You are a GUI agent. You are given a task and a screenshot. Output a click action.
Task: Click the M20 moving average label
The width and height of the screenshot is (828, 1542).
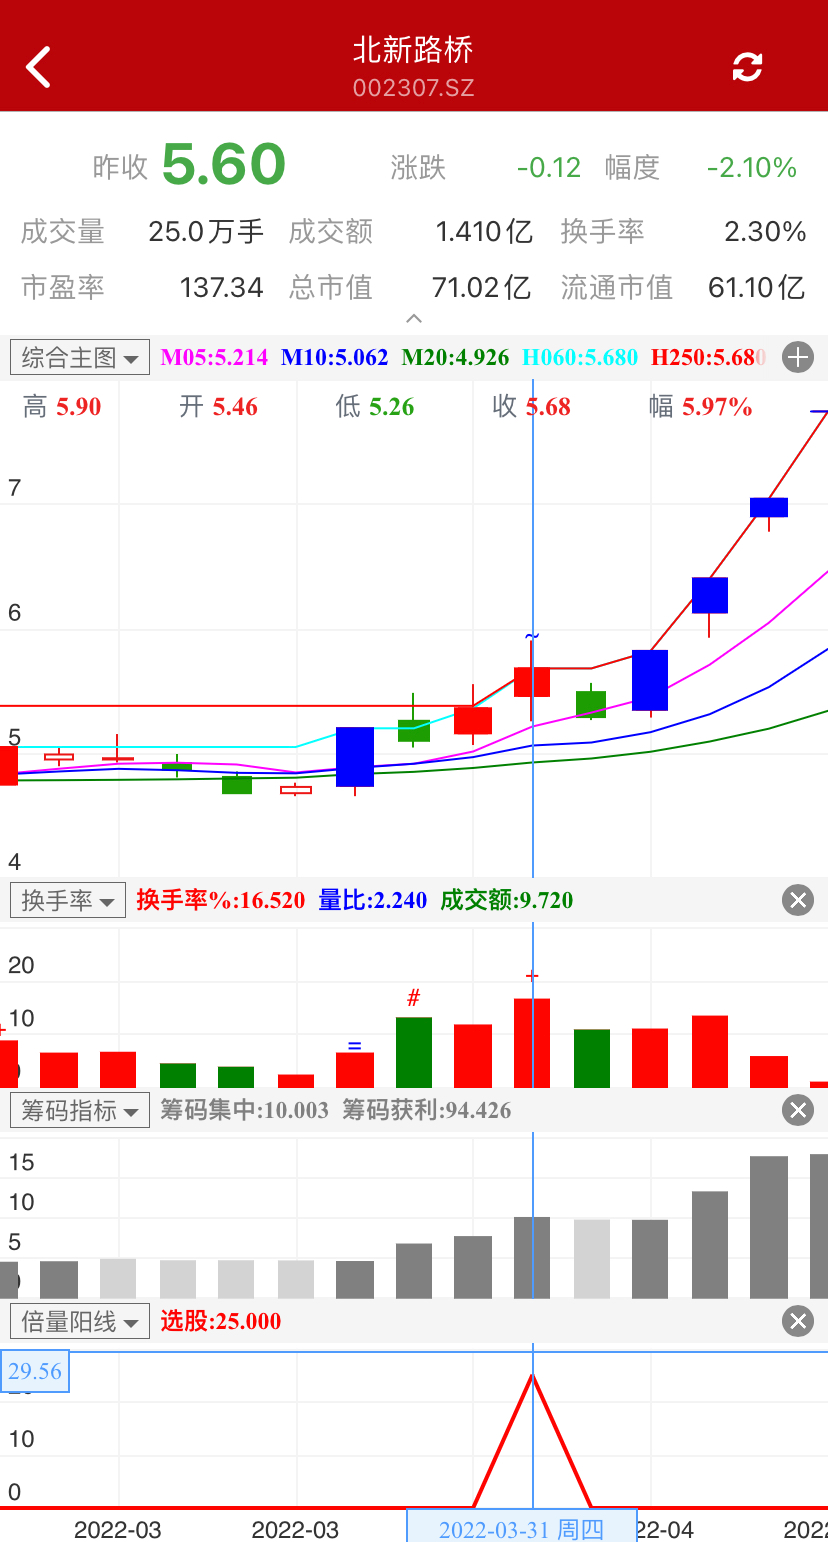tap(455, 357)
